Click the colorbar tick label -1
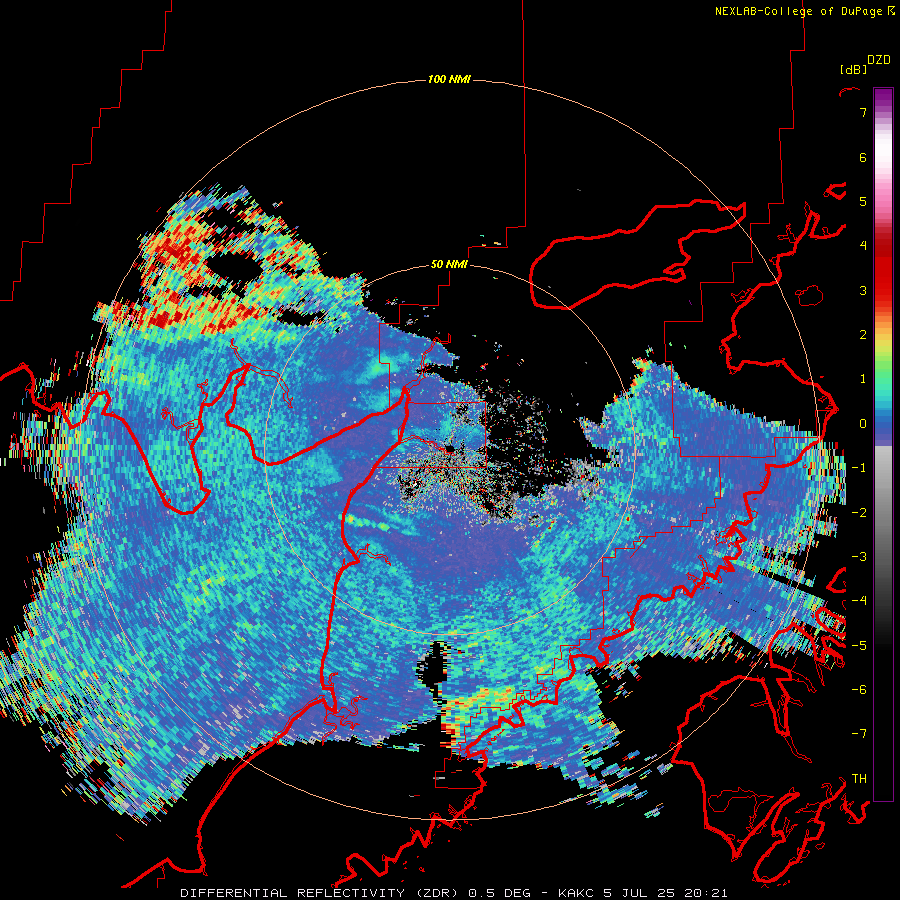The image size is (900, 900). pyautogui.click(x=859, y=468)
